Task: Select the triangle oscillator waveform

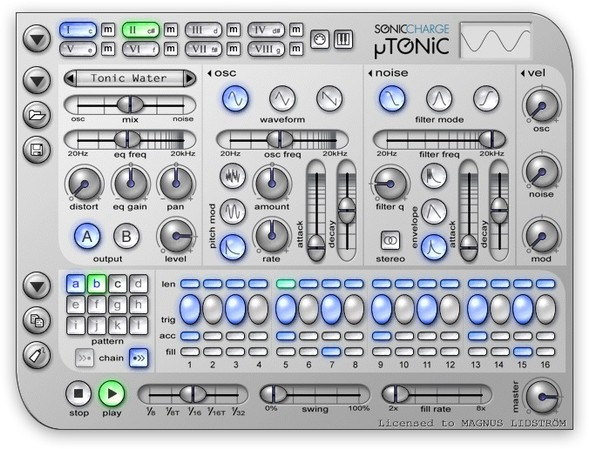Action: (282, 98)
